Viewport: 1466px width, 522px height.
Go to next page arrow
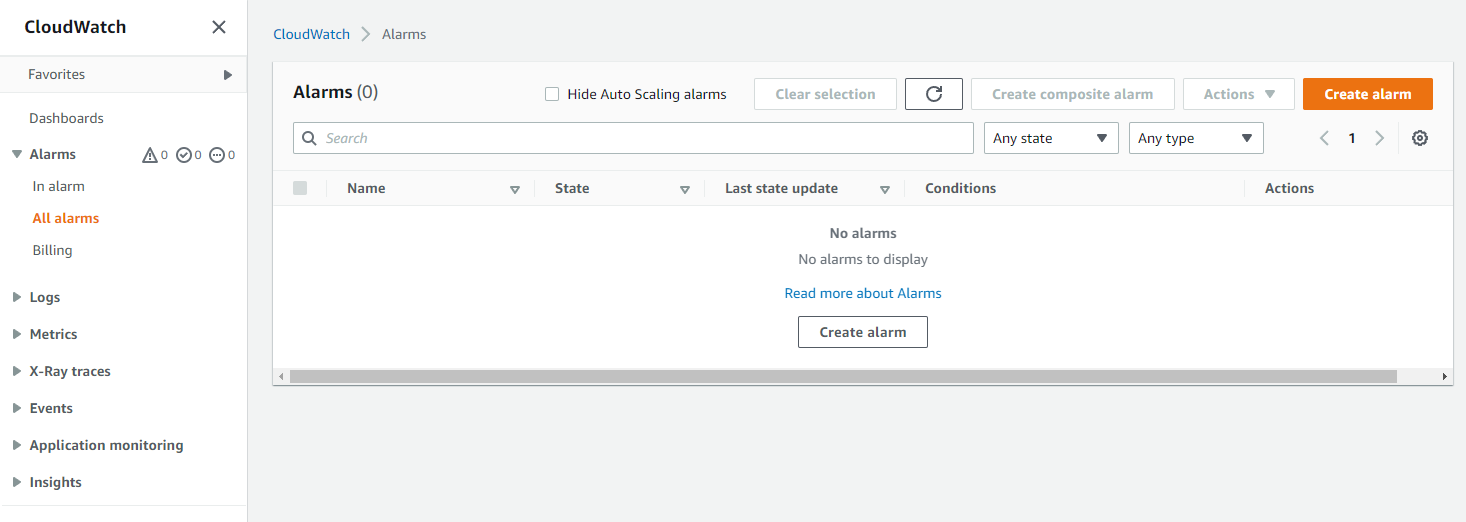point(1380,138)
